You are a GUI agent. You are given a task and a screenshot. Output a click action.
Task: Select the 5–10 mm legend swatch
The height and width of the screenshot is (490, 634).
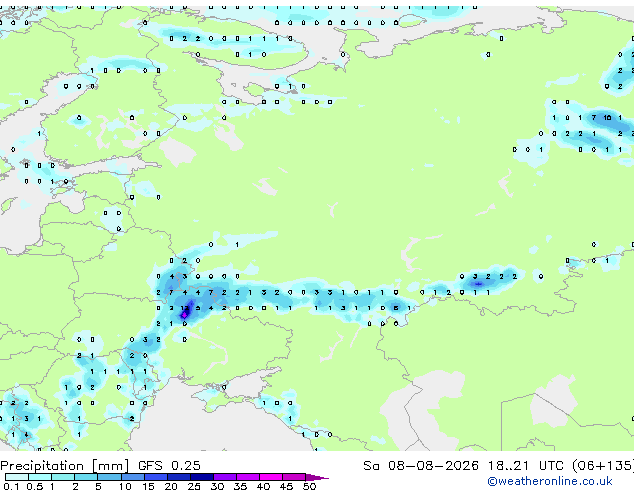pyautogui.click(x=109, y=477)
